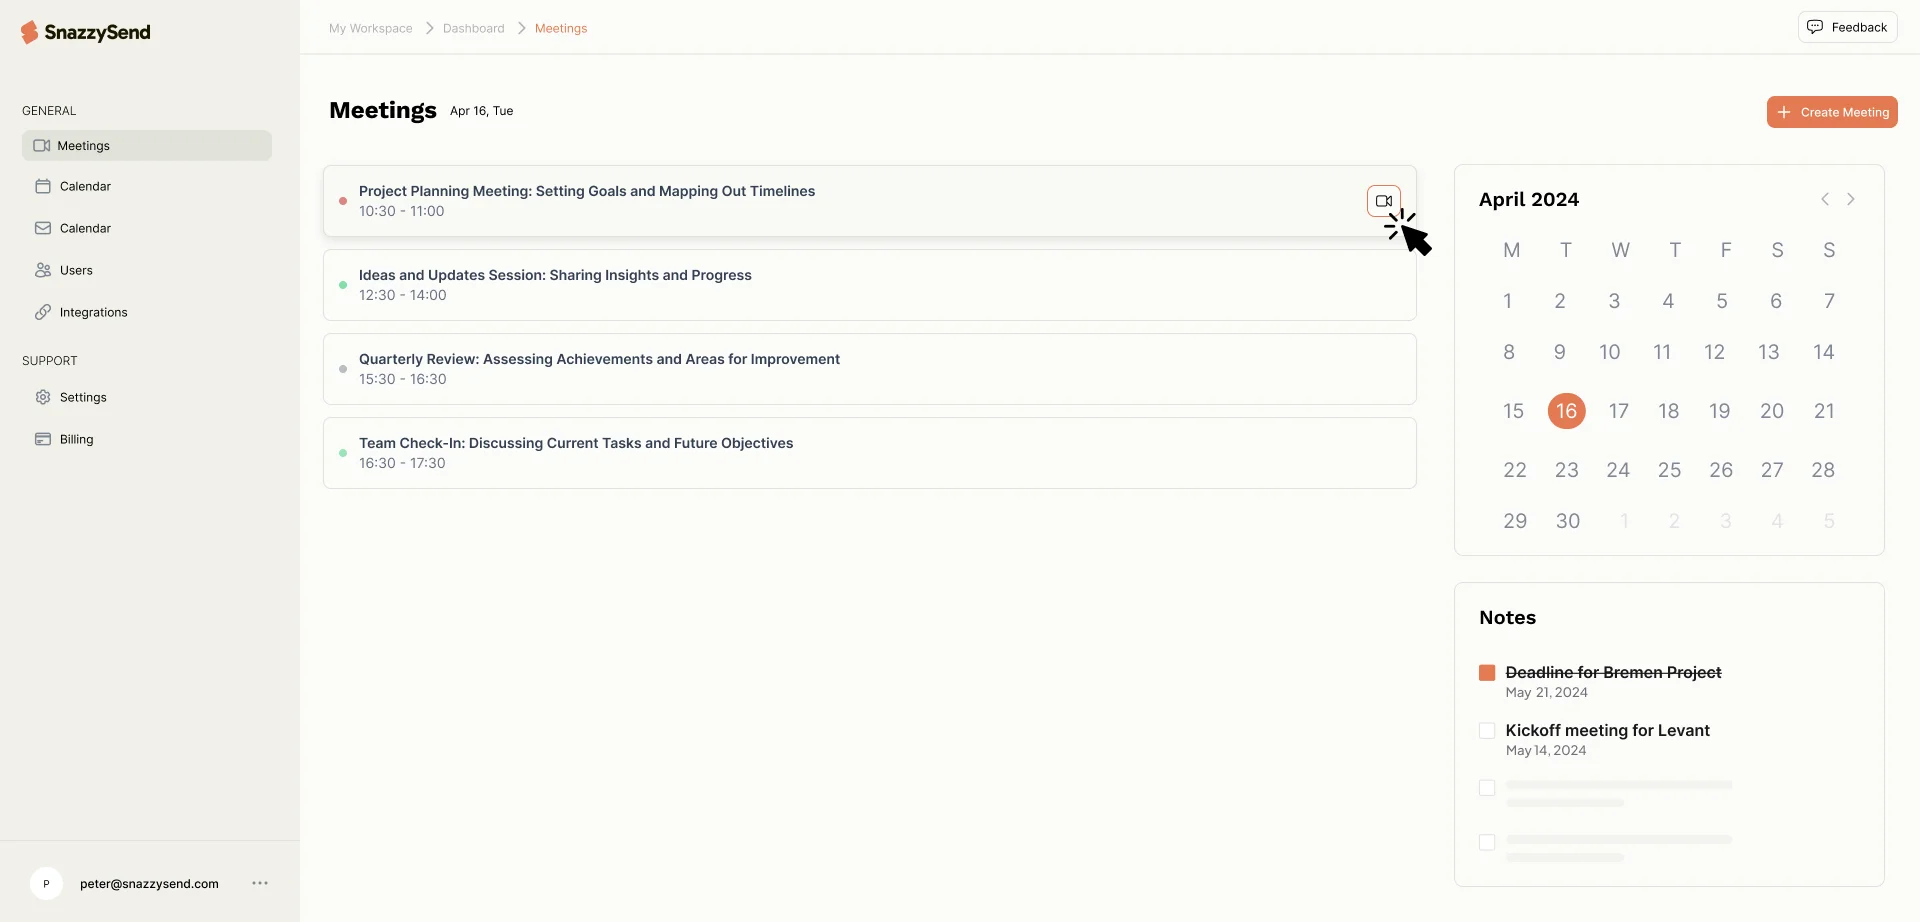Tick the first empty placeholder note checkbox

tap(1487, 788)
